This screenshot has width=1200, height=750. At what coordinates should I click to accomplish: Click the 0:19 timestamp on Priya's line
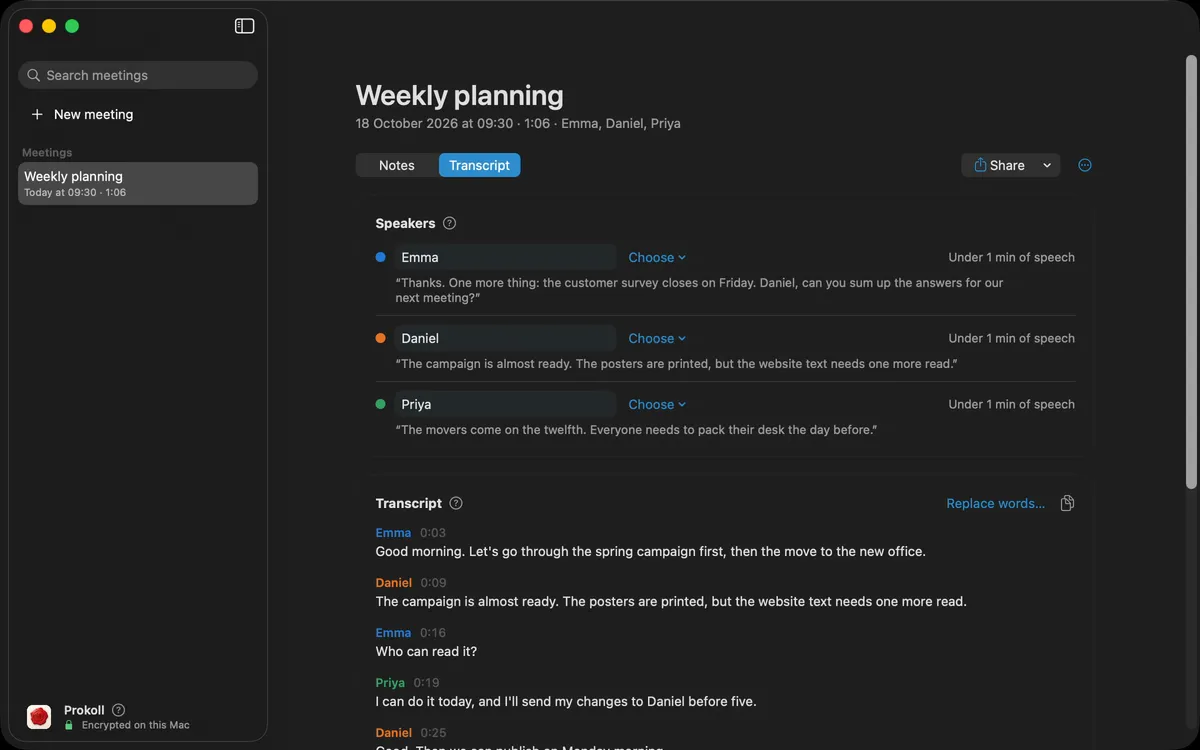pos(427,683)
